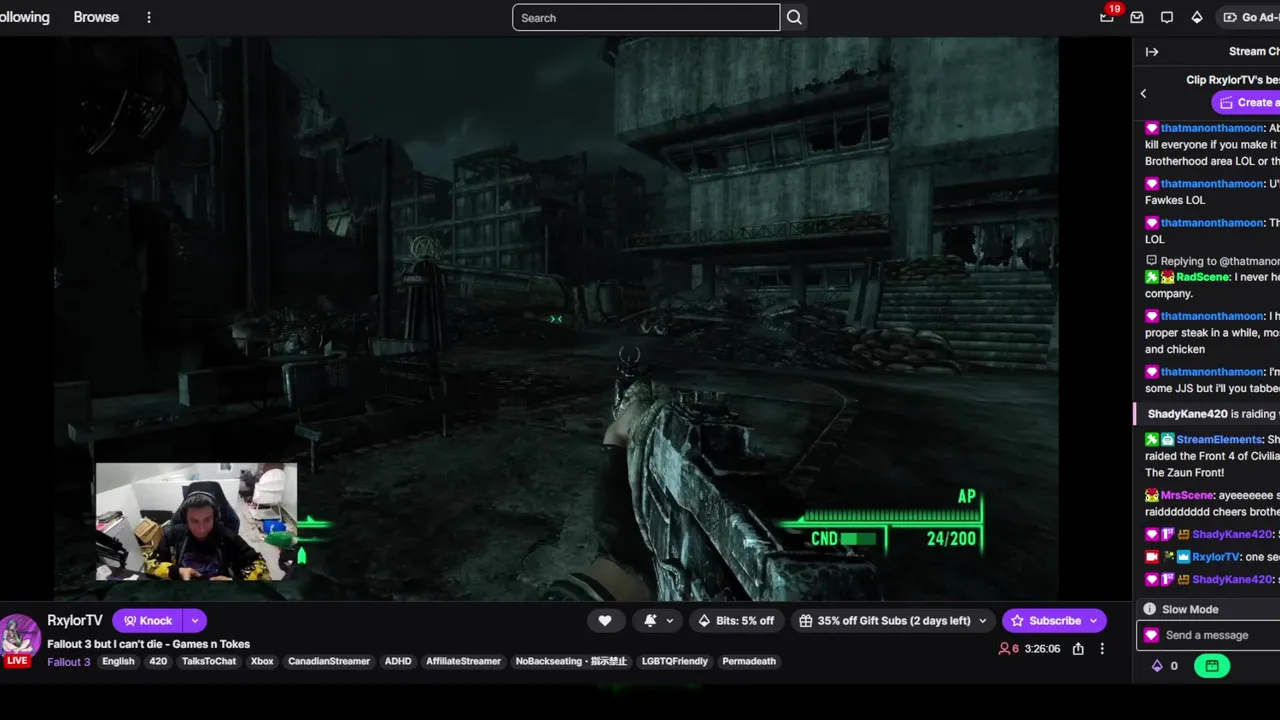
Task: Open the green channel points button
Action: [x=1211, y=665]
